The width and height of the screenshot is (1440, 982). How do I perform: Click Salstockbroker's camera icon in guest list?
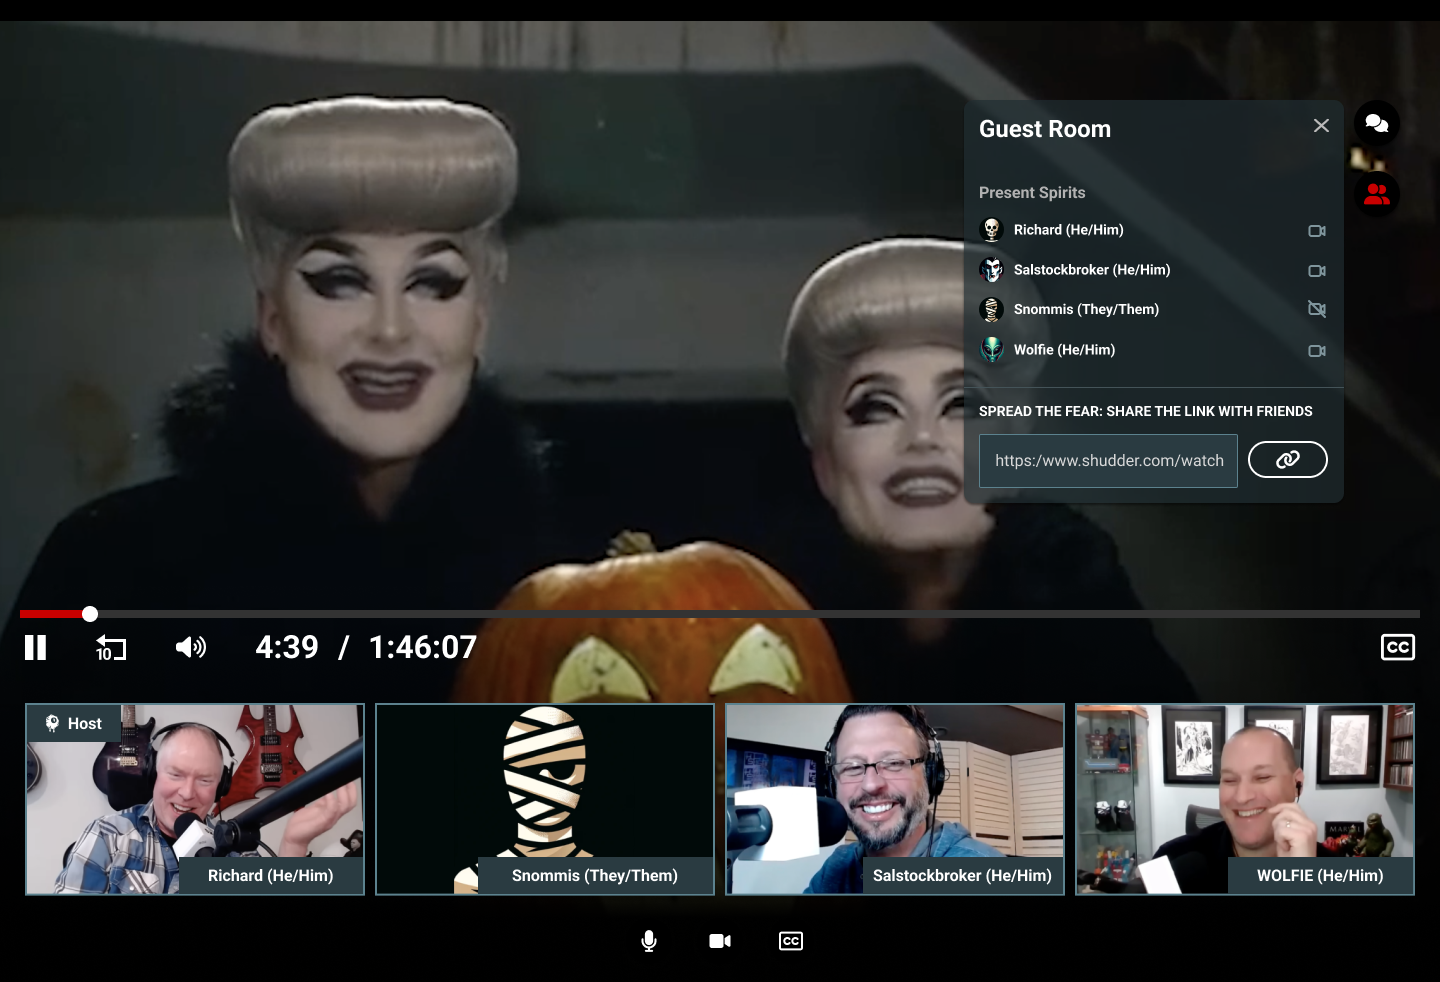1317,271
